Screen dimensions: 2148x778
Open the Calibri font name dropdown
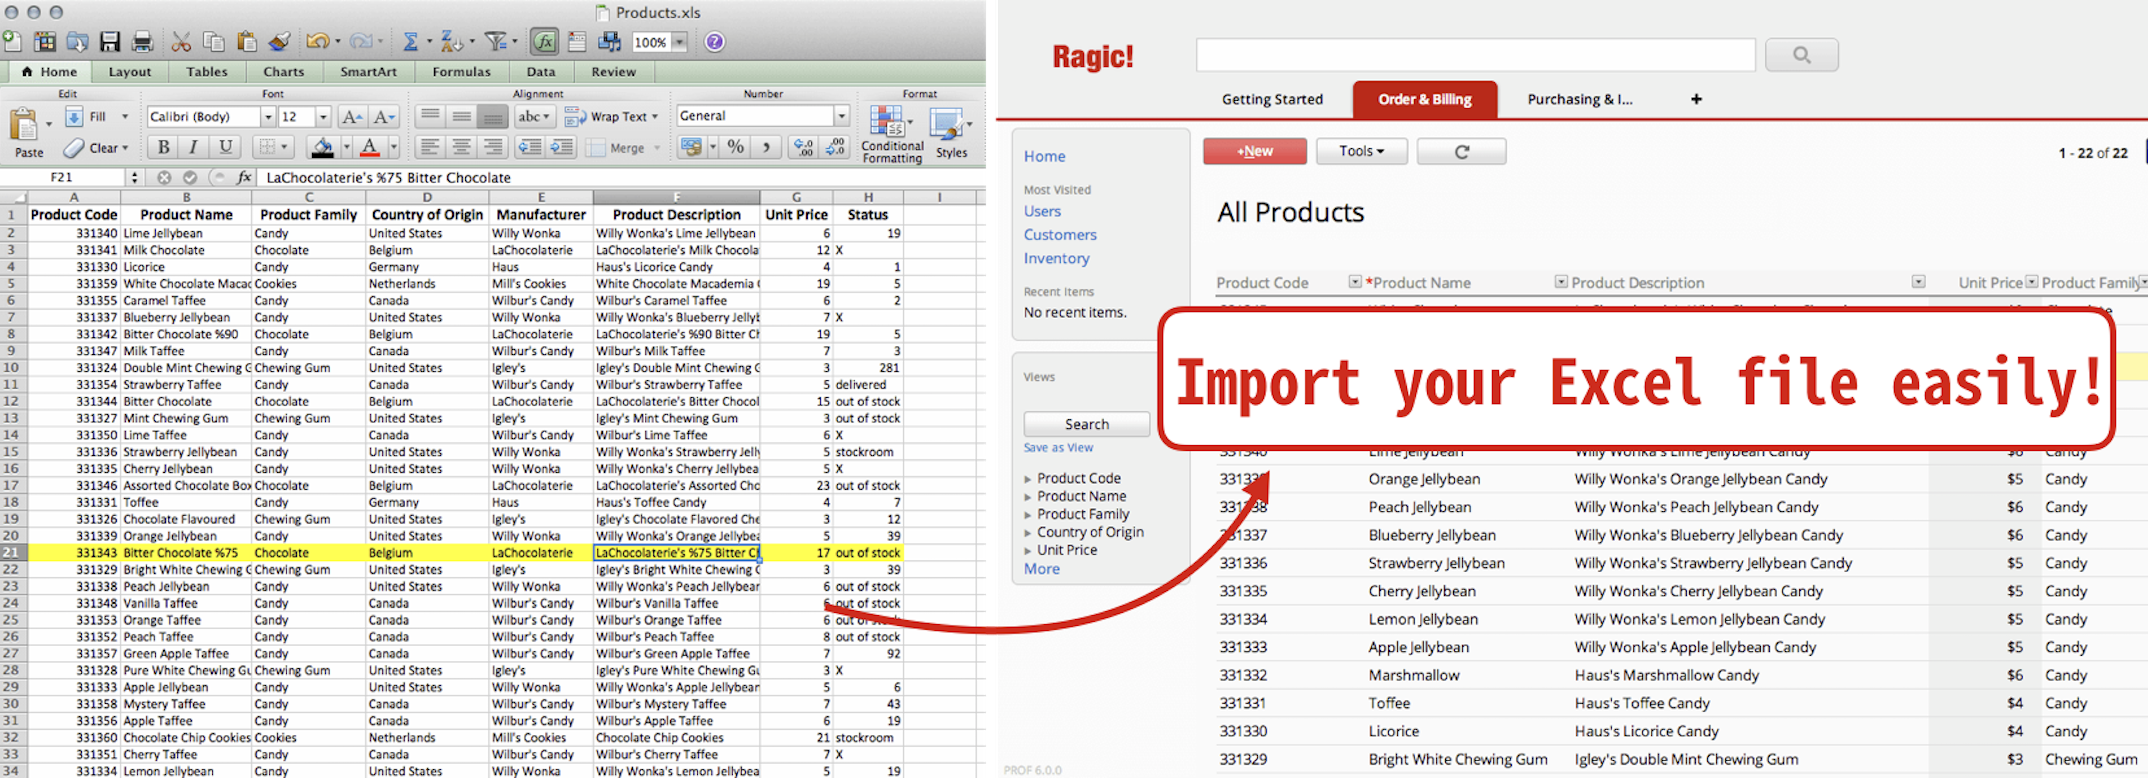pyautogui.click(x=268, y=117)
